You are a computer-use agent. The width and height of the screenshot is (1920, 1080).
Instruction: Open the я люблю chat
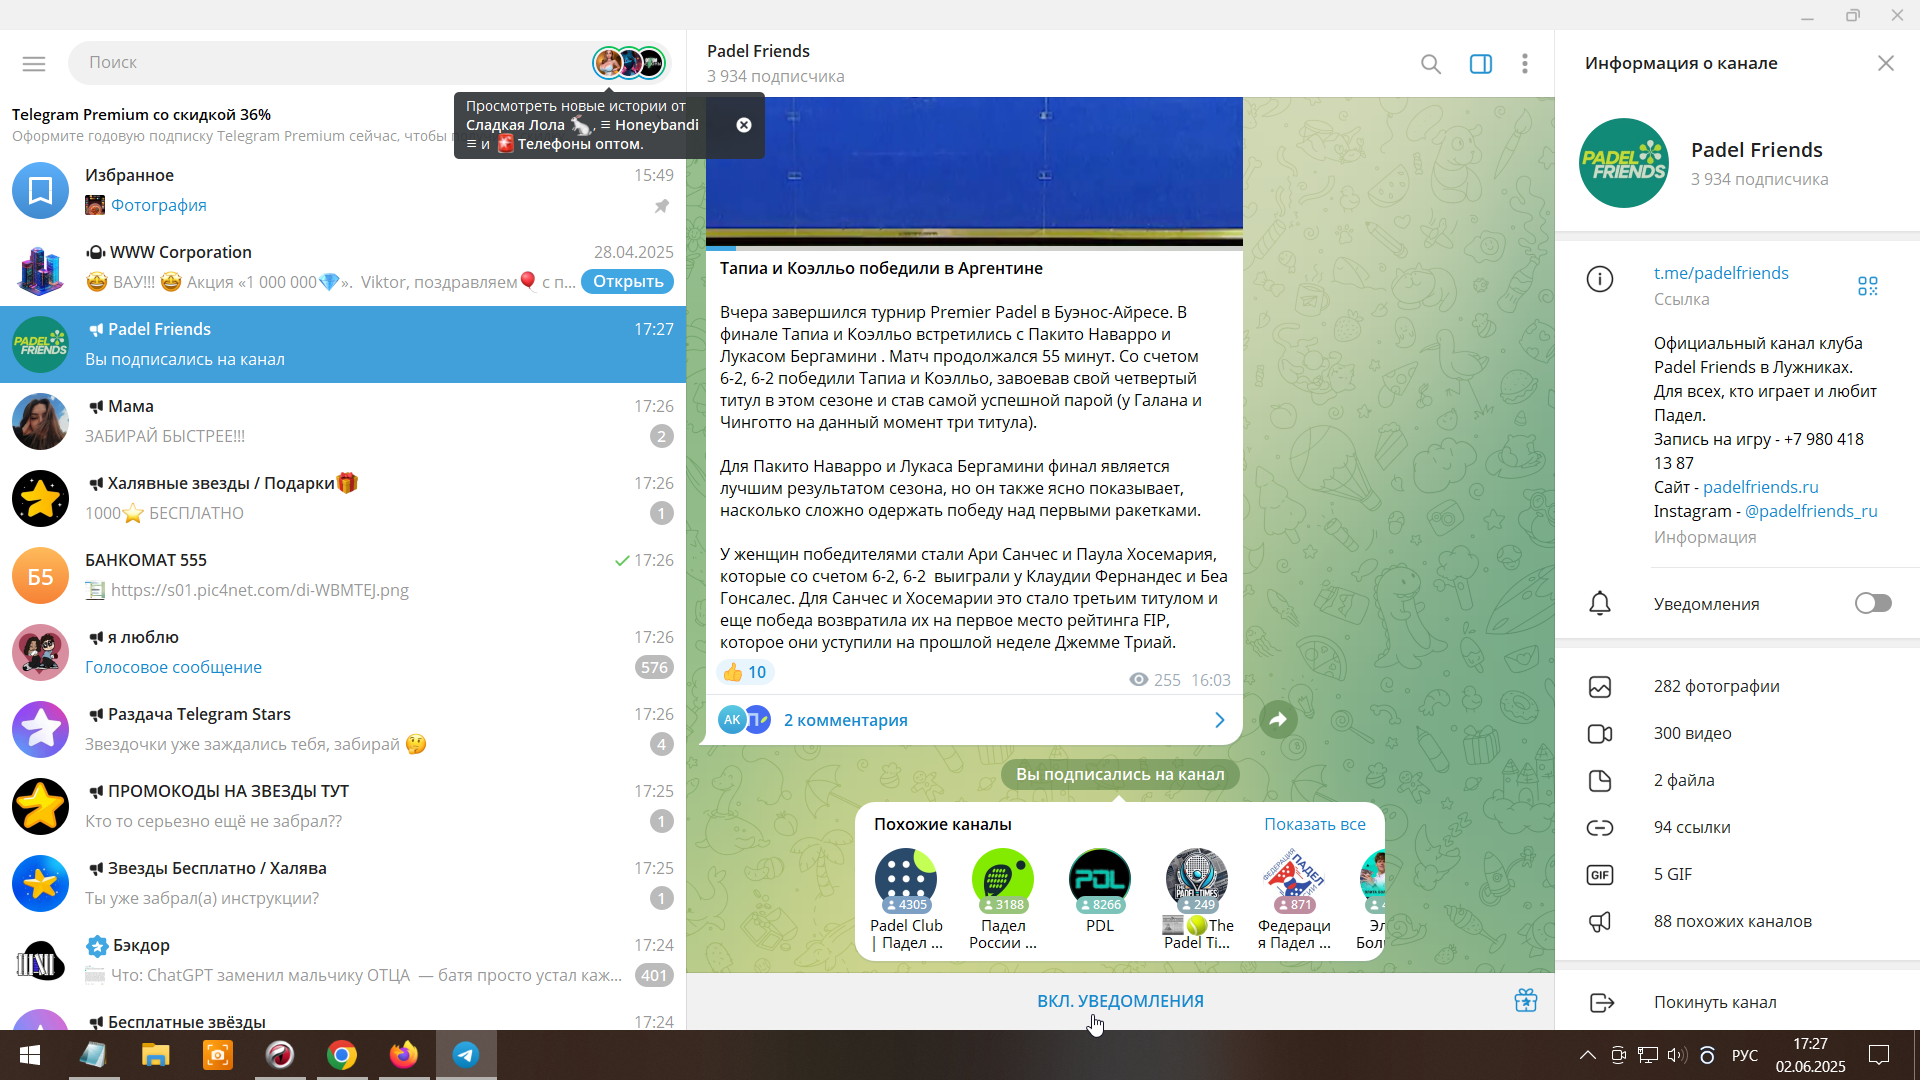point(343,652)
